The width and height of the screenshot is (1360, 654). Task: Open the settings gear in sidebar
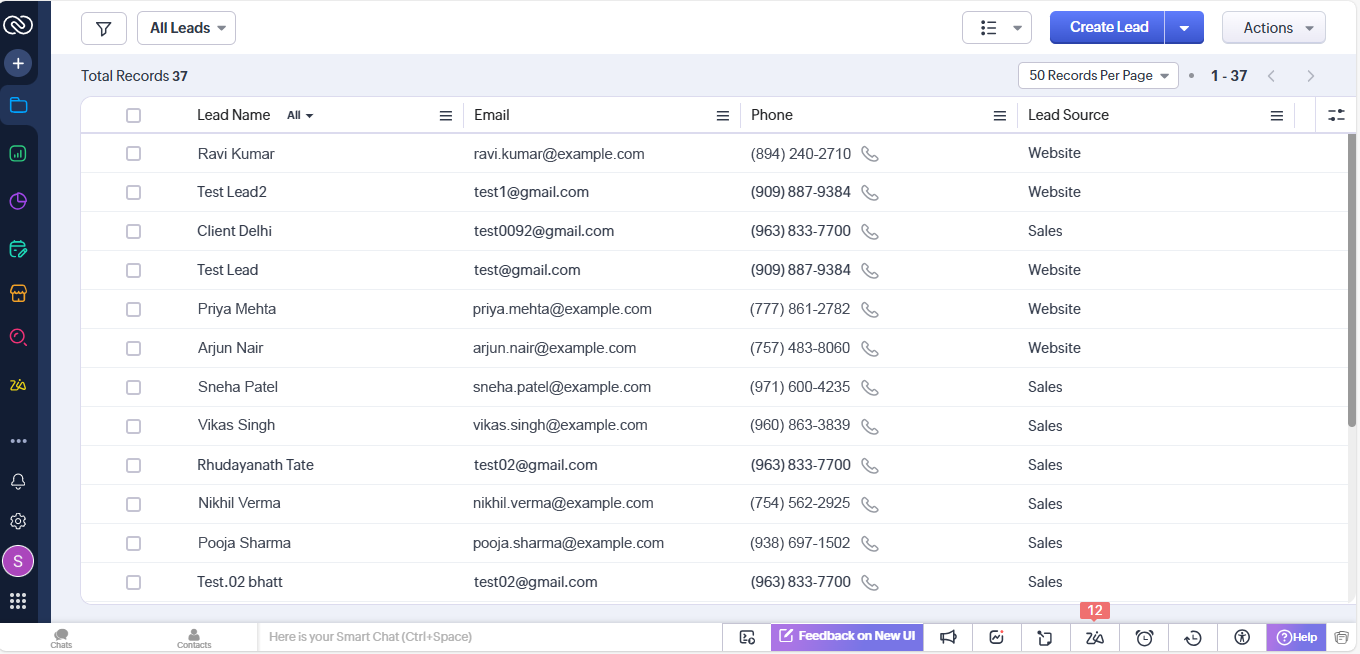[x=18, y=521]
